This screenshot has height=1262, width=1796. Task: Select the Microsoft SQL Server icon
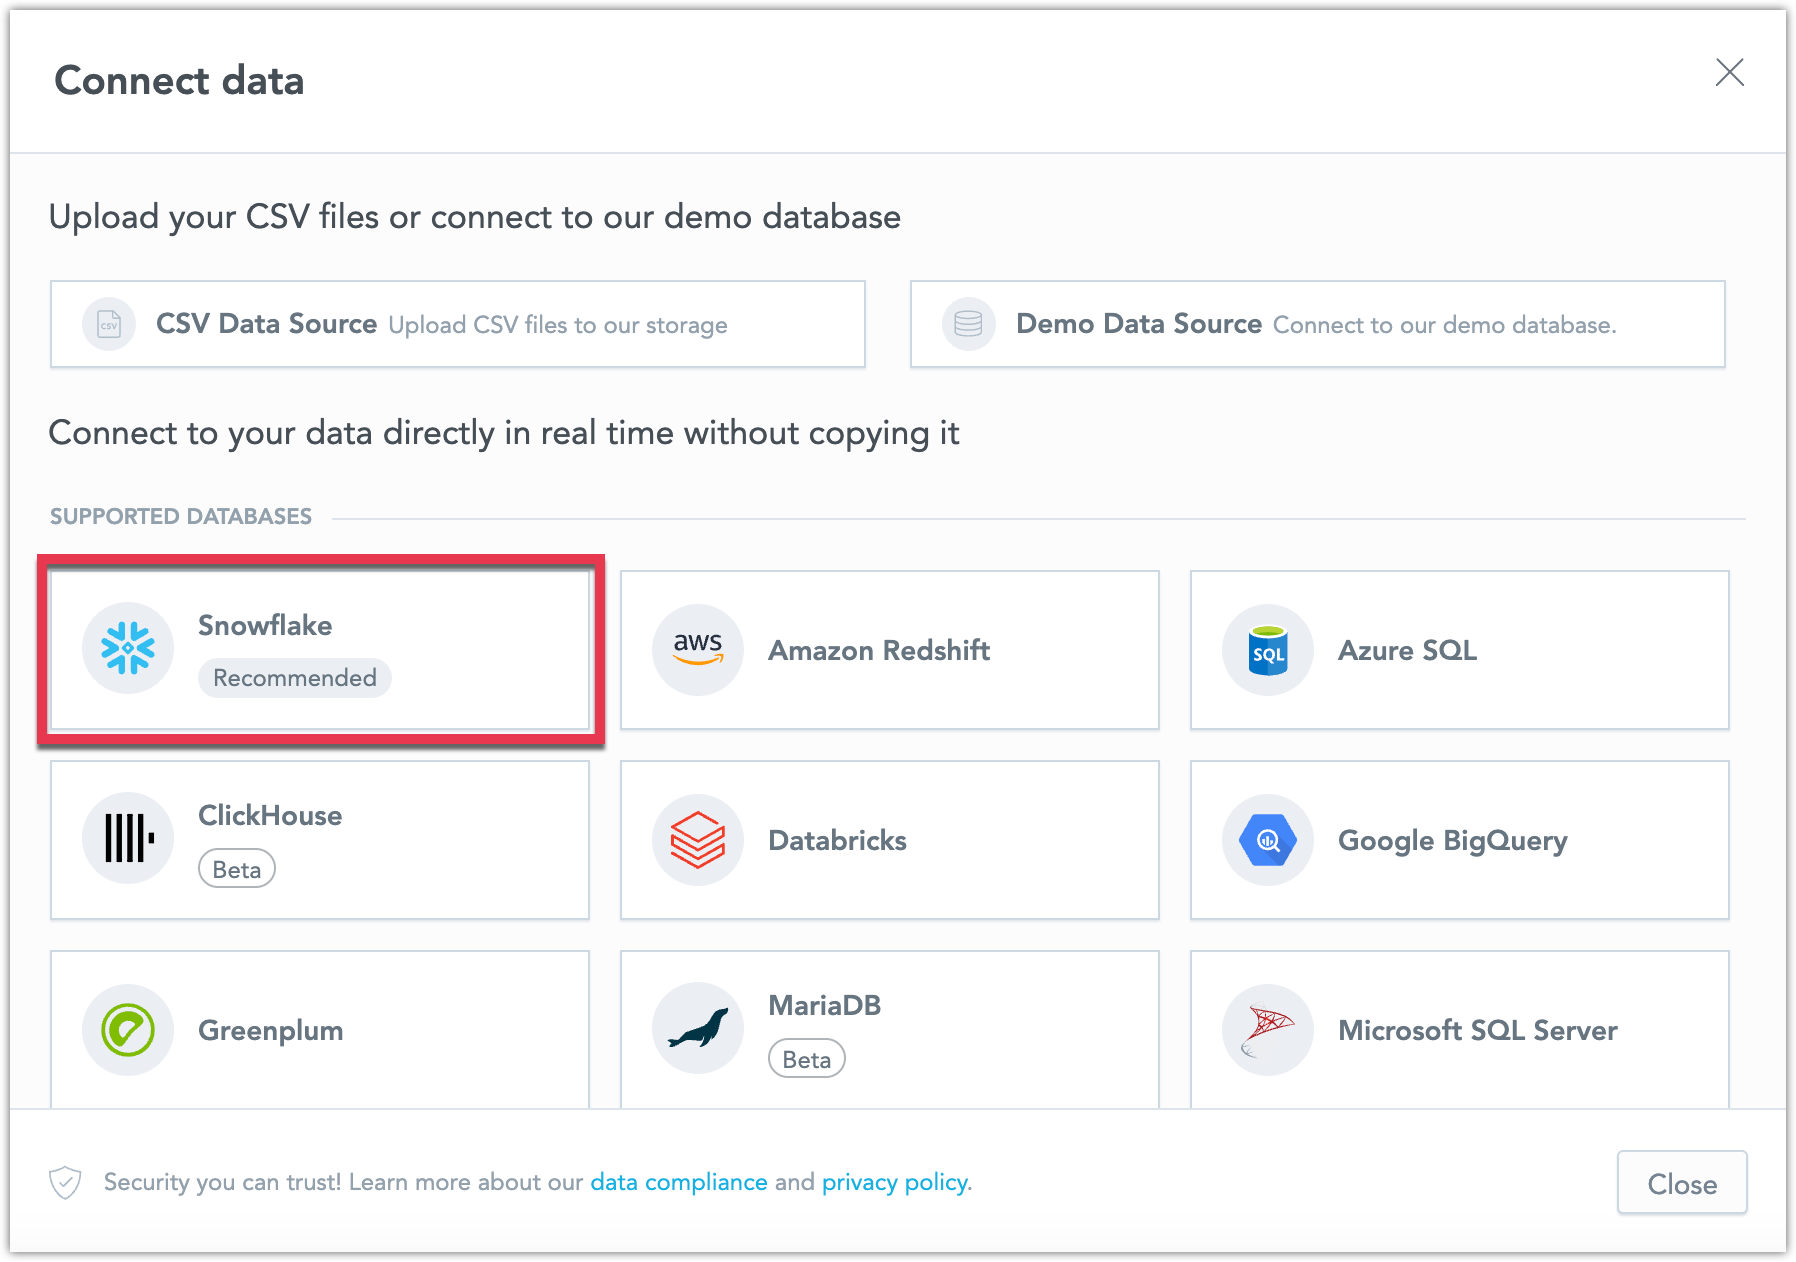[x=1266, y=1029]
